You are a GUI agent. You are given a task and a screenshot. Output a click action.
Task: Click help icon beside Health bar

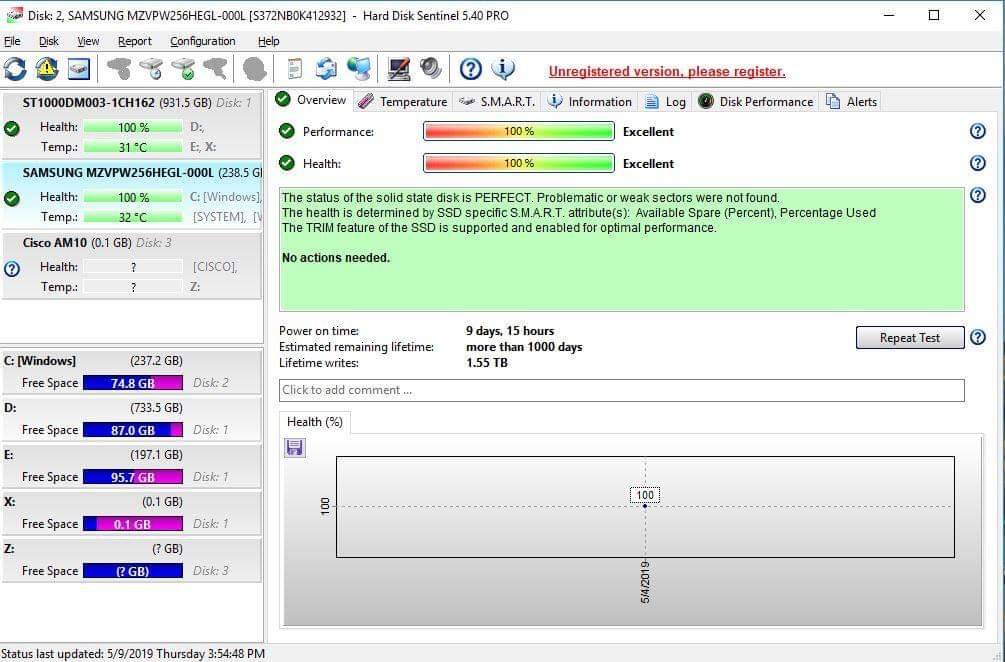coord(977,163)
